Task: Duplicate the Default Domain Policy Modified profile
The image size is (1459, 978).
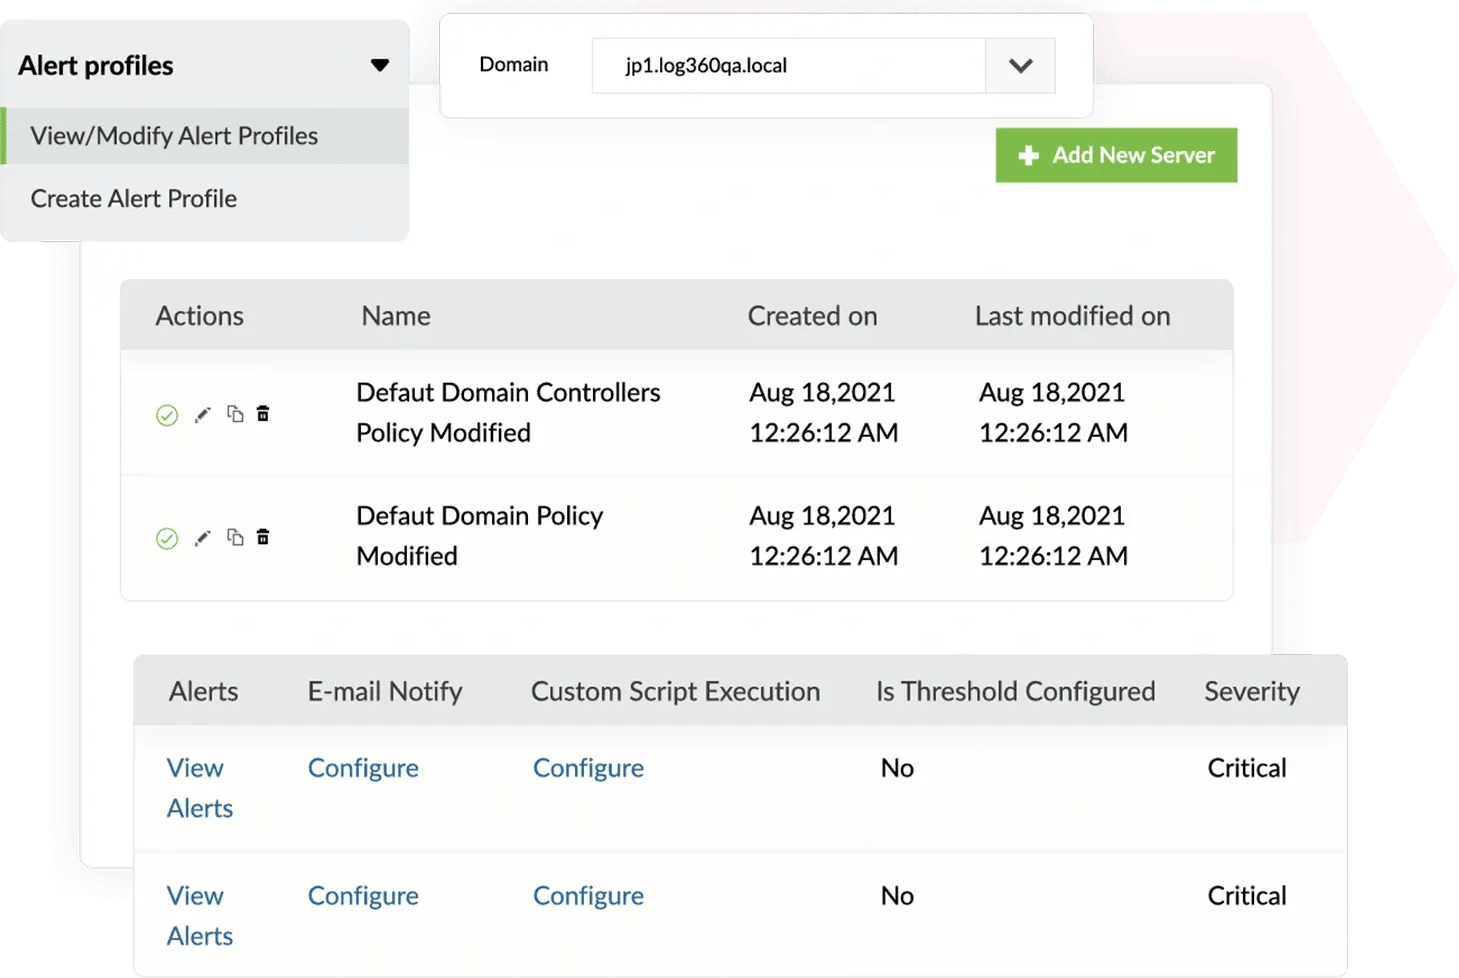Action: [235, 537]
